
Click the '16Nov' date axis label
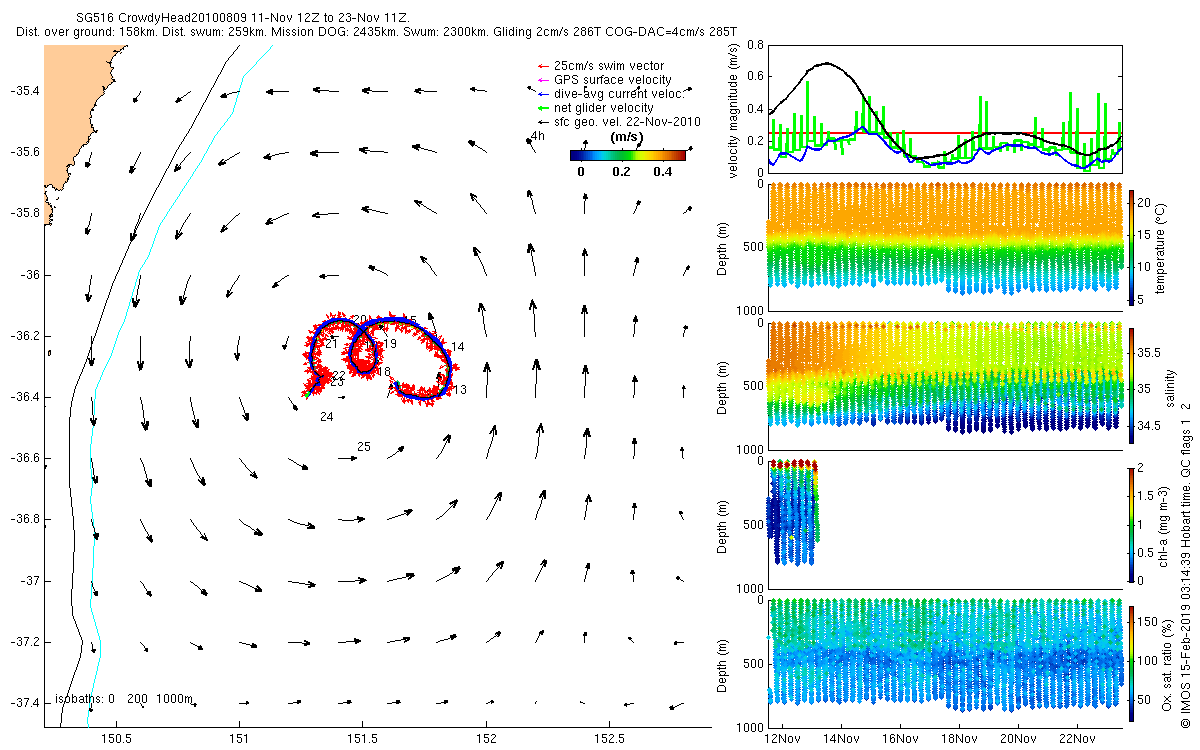point(900,739)
